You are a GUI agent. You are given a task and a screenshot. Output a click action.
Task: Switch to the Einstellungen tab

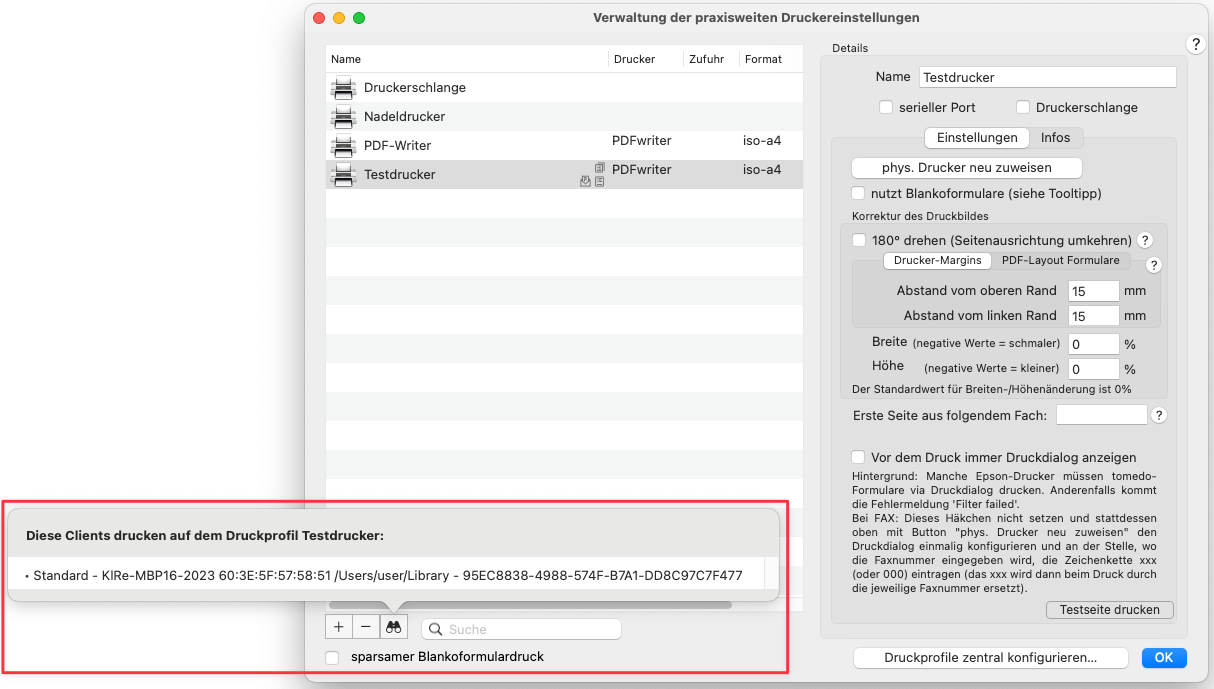point(977,138)
